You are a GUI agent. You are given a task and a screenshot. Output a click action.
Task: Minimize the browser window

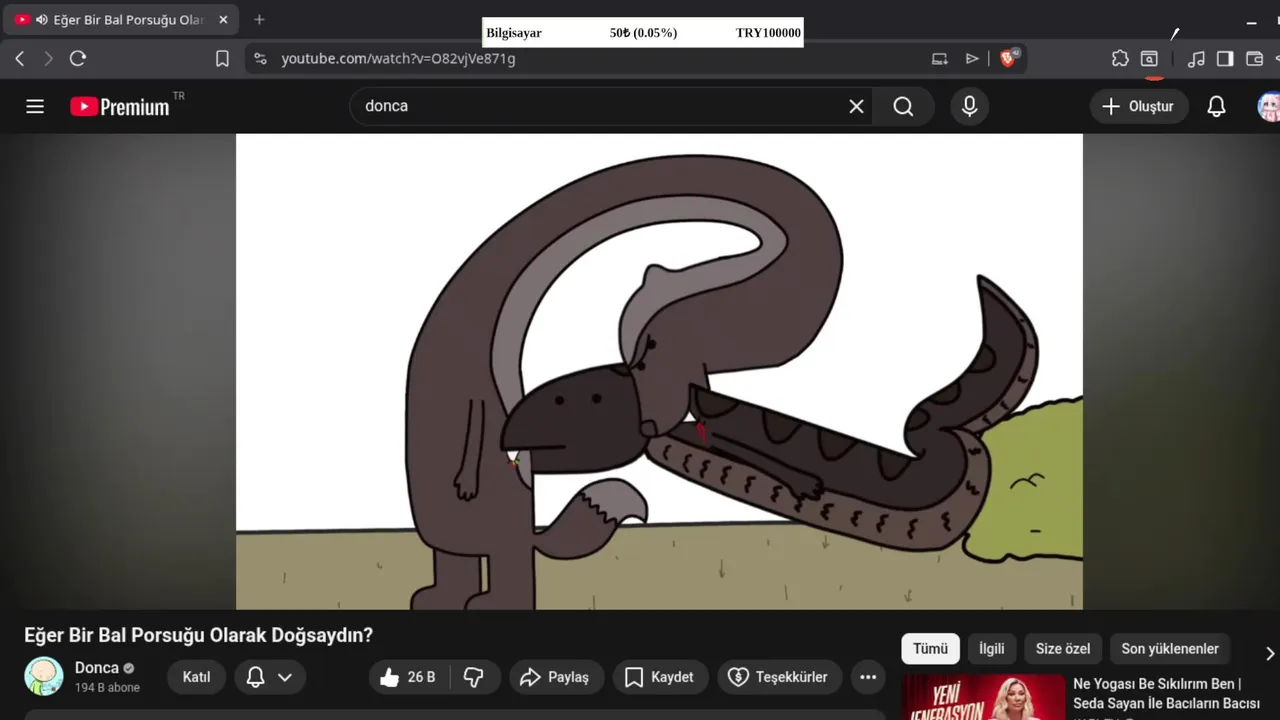tap(1251, 22)
